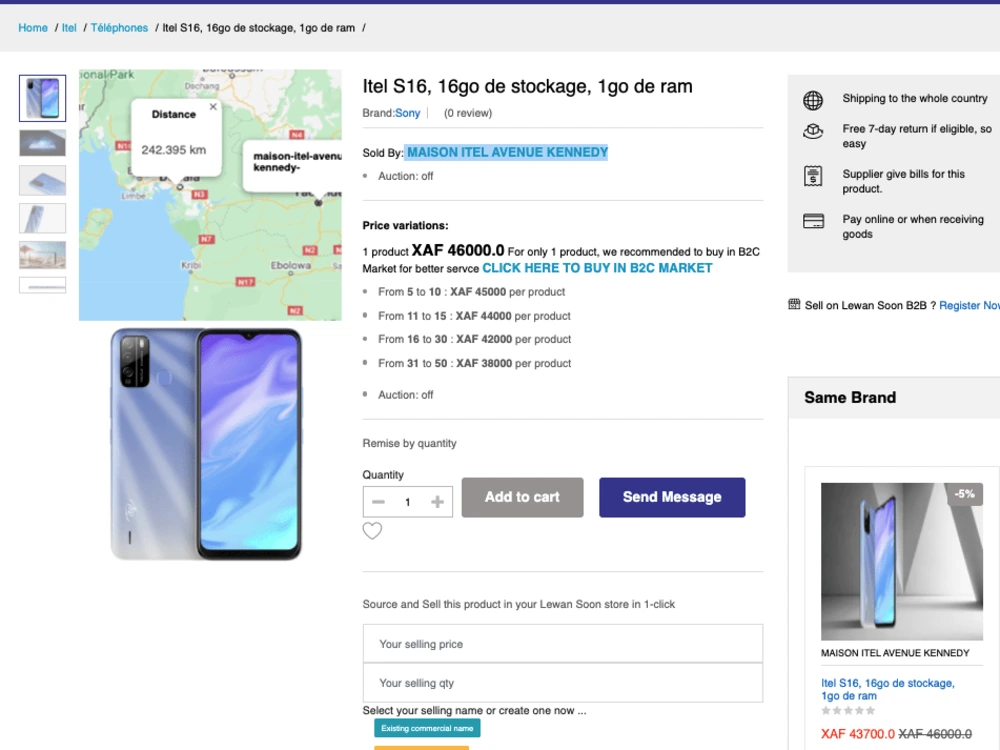This screenshot has height=750, width=1000.
Task: Click Send Message button
Action: [x=672, y=497]
